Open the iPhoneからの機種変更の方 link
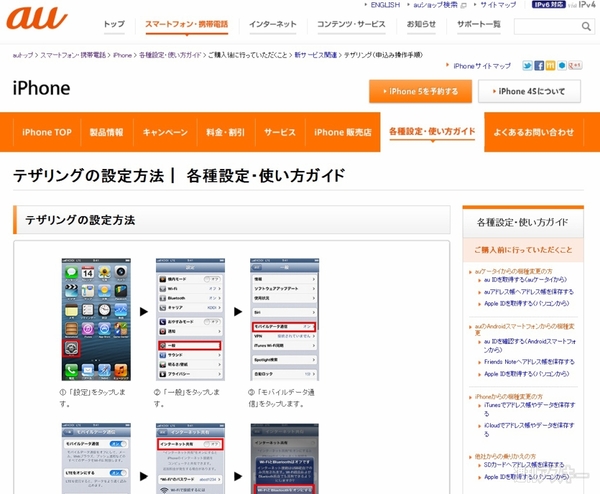Viewport: 600px width, 494px height. (x=509, y=396)
